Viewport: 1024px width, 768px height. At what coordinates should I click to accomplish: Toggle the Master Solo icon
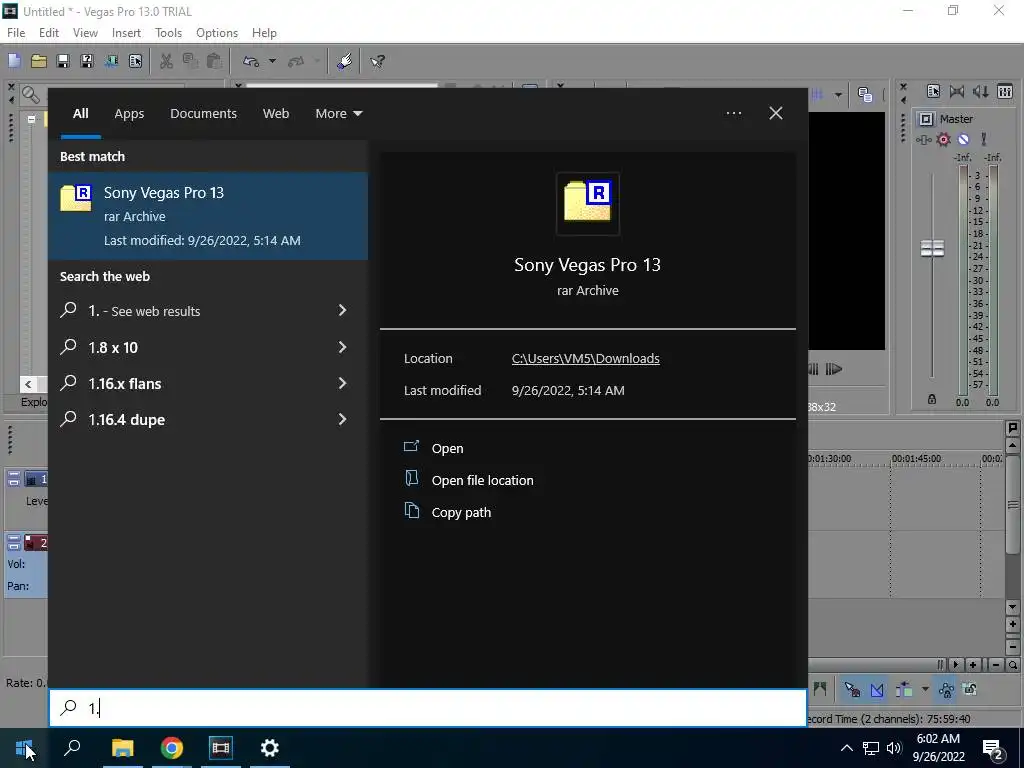984,139
